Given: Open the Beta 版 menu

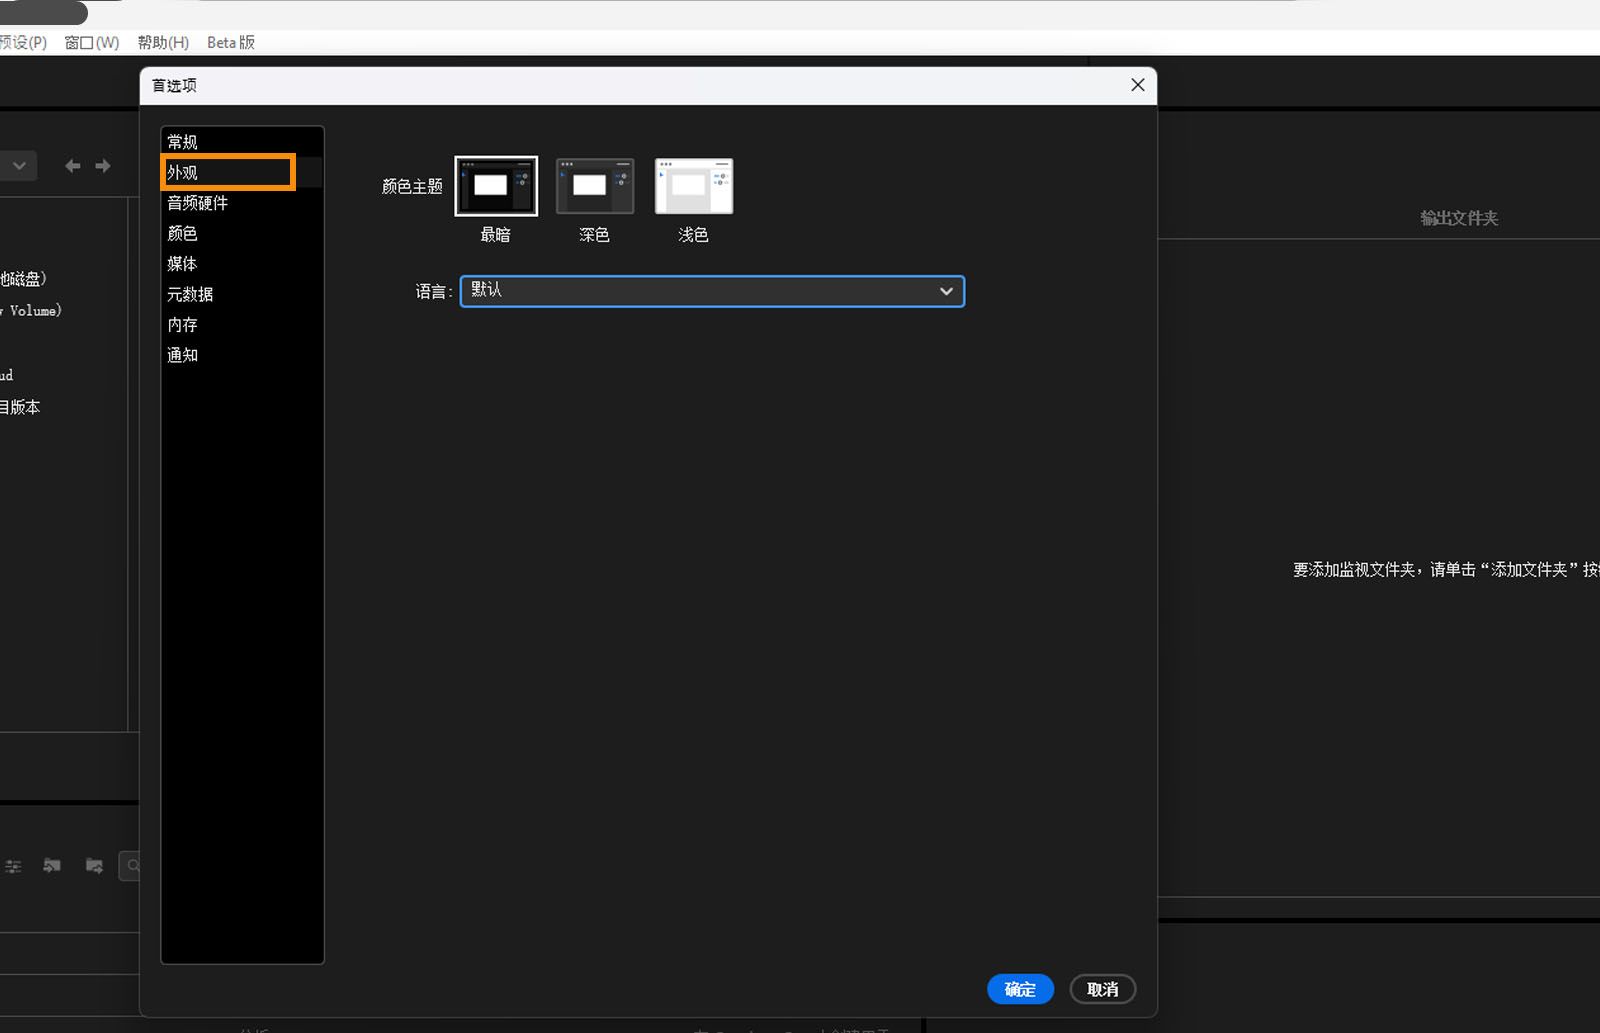Looking at the screenshot, I should 231,42.
